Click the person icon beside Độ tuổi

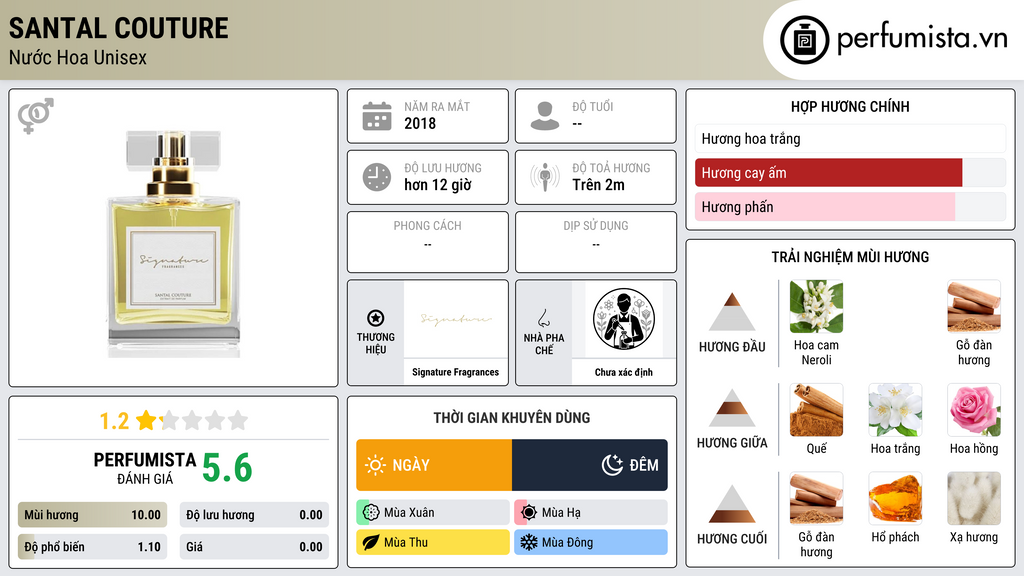[545, 116]
